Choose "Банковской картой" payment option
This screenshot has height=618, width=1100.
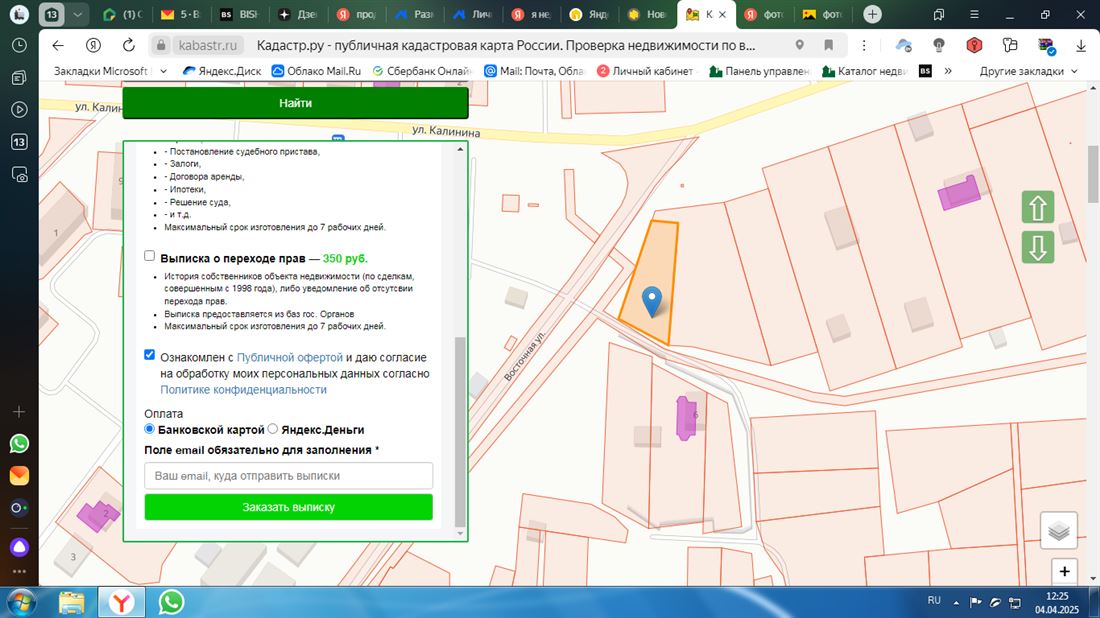point(150,429)
